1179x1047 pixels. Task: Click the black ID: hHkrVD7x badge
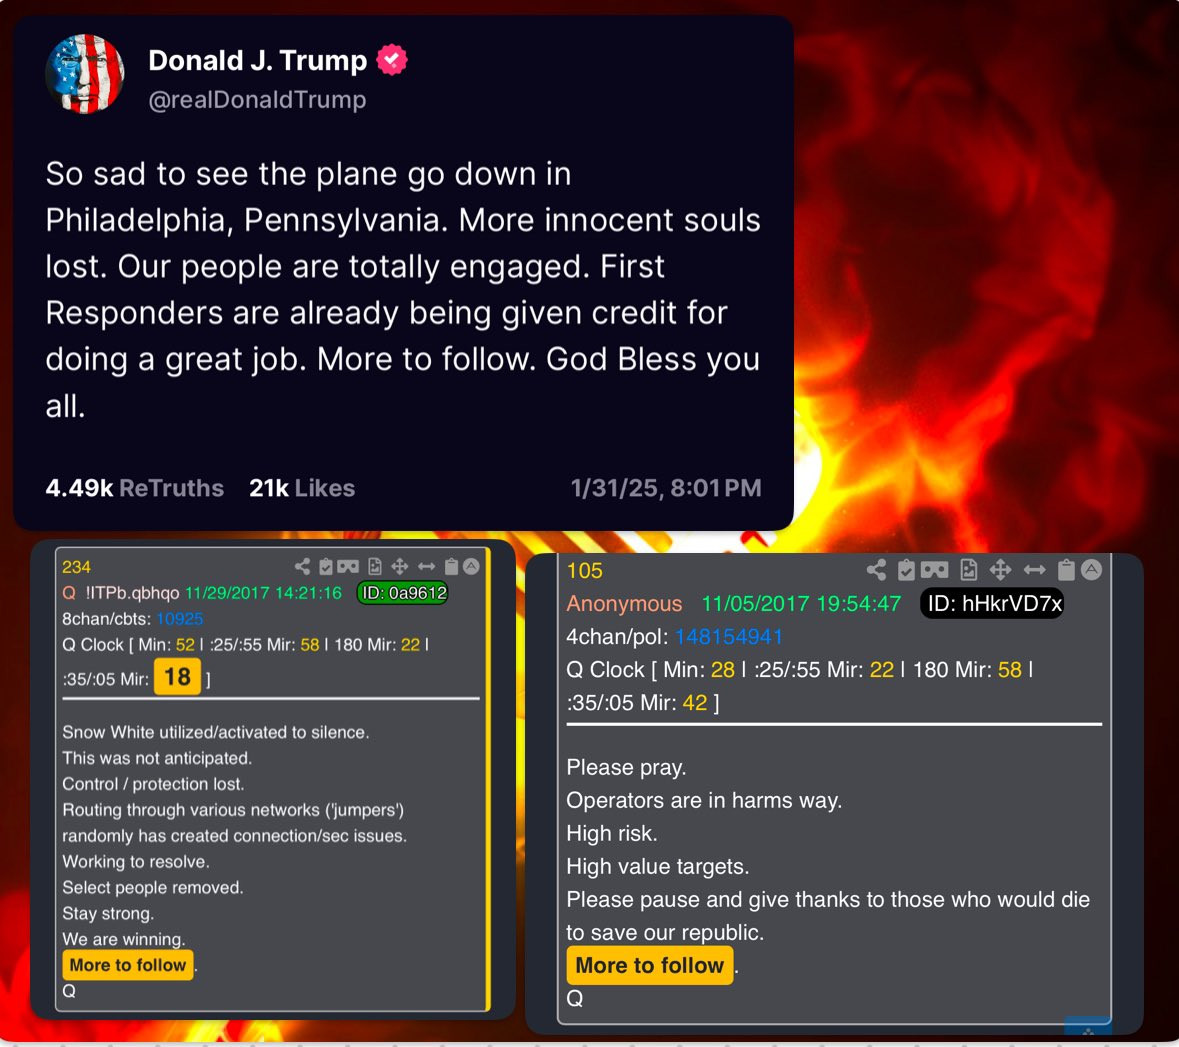[993, 603]
